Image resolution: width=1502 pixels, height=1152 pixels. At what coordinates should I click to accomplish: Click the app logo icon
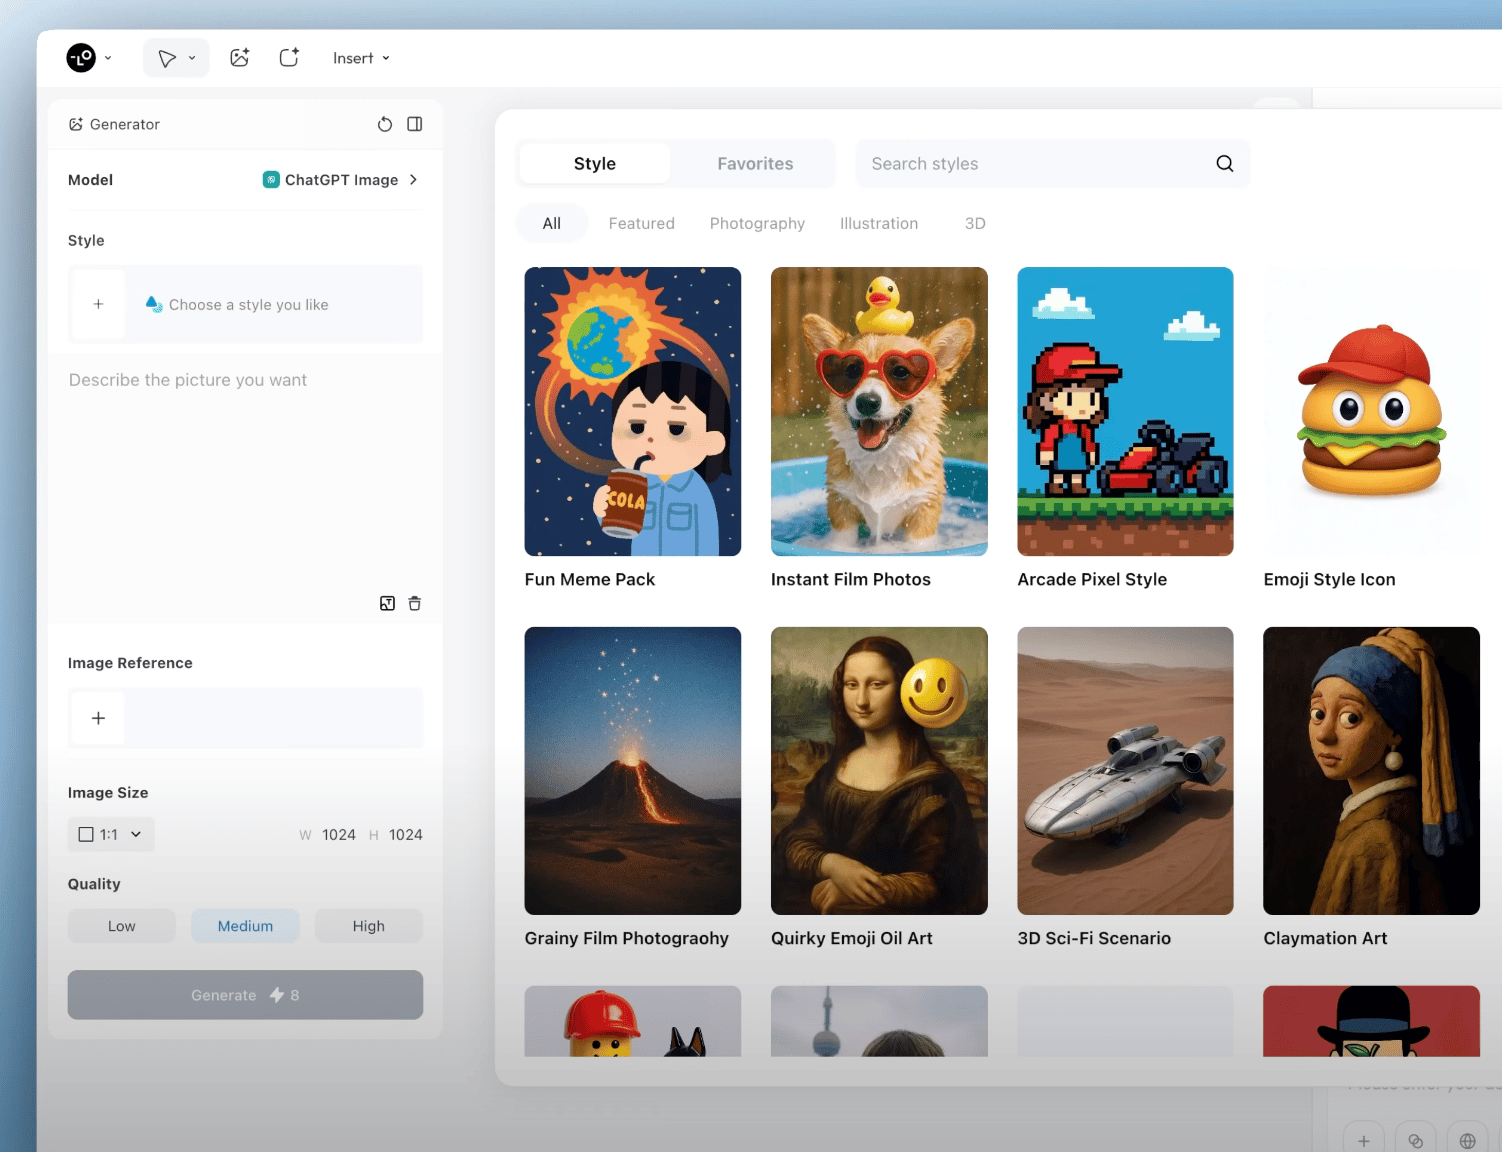[x=81, y=58]
